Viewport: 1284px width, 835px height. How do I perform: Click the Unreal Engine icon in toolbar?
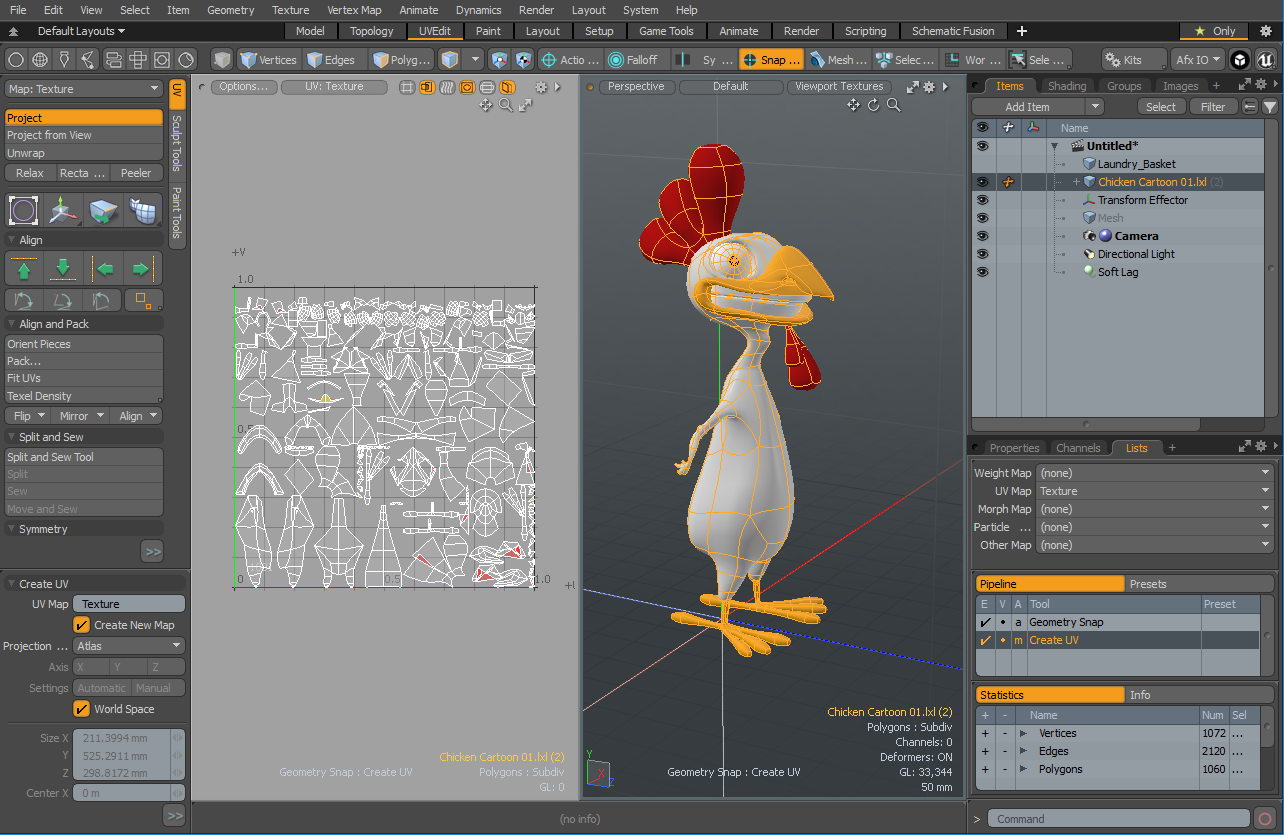coord(1267,60)
